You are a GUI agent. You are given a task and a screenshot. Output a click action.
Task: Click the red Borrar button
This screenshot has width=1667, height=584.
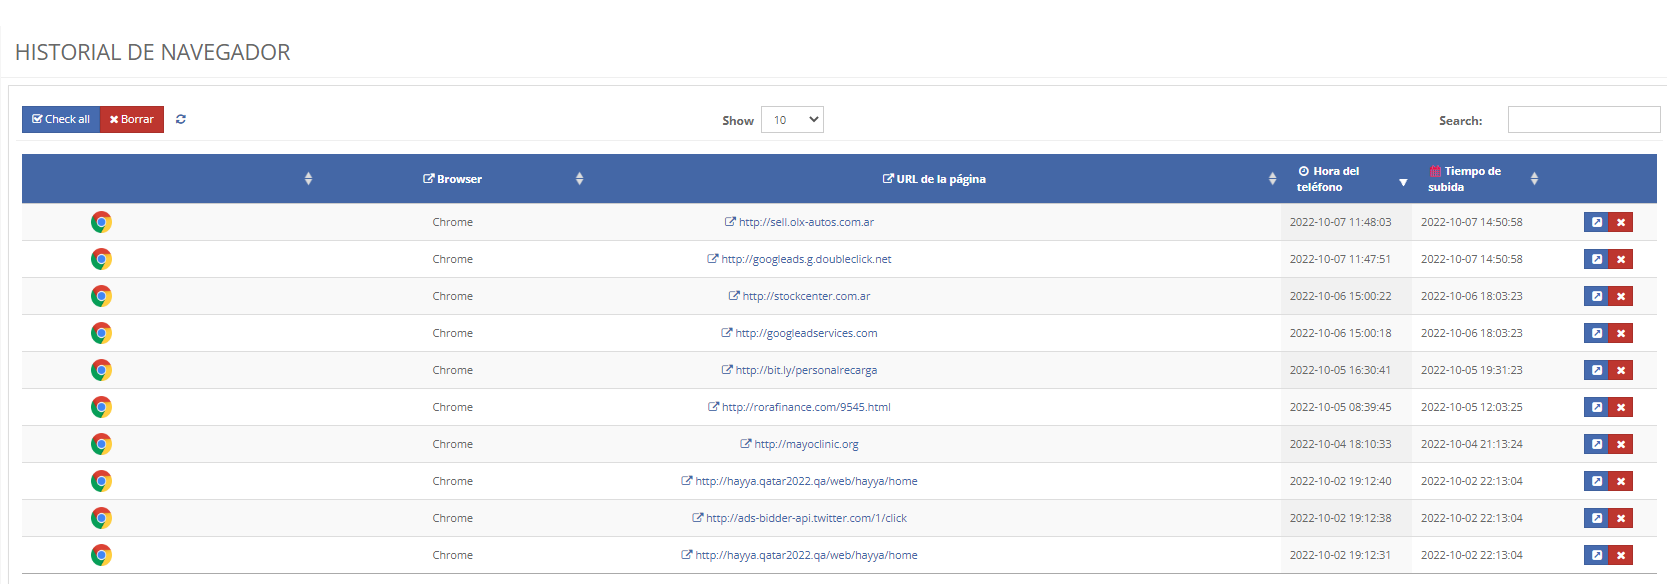pyautogui.click(x=132, y=119)
